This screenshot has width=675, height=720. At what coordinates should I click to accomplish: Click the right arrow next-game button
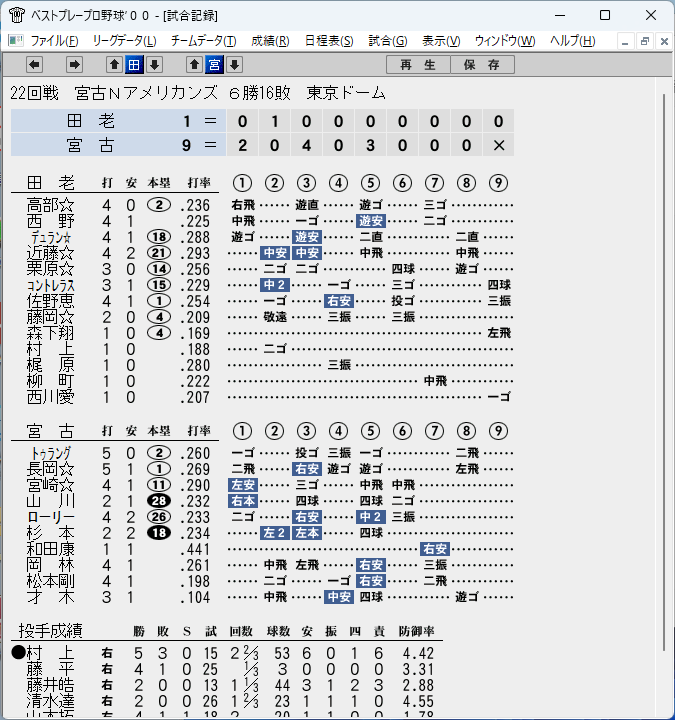pos(74,65)
